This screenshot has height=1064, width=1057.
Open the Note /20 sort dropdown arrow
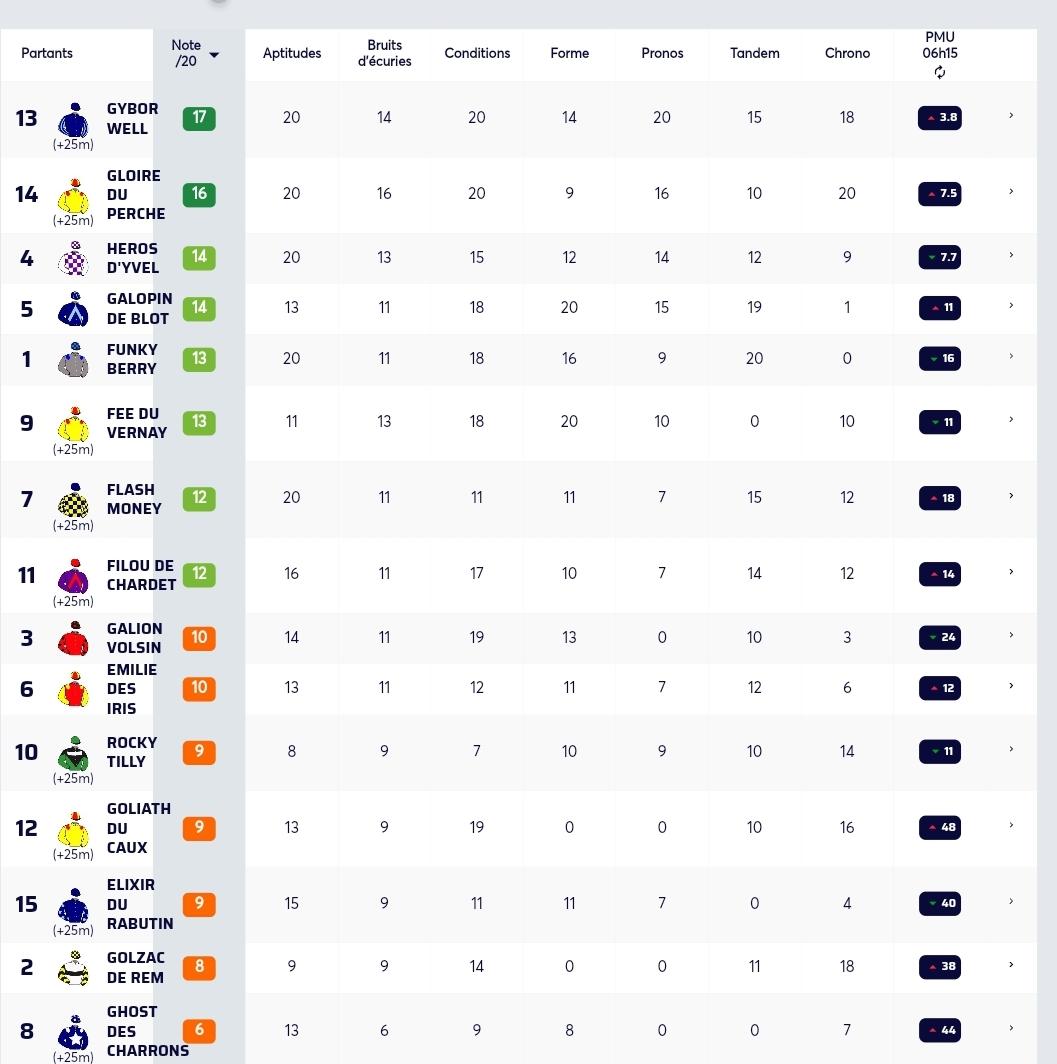point(214,55)
